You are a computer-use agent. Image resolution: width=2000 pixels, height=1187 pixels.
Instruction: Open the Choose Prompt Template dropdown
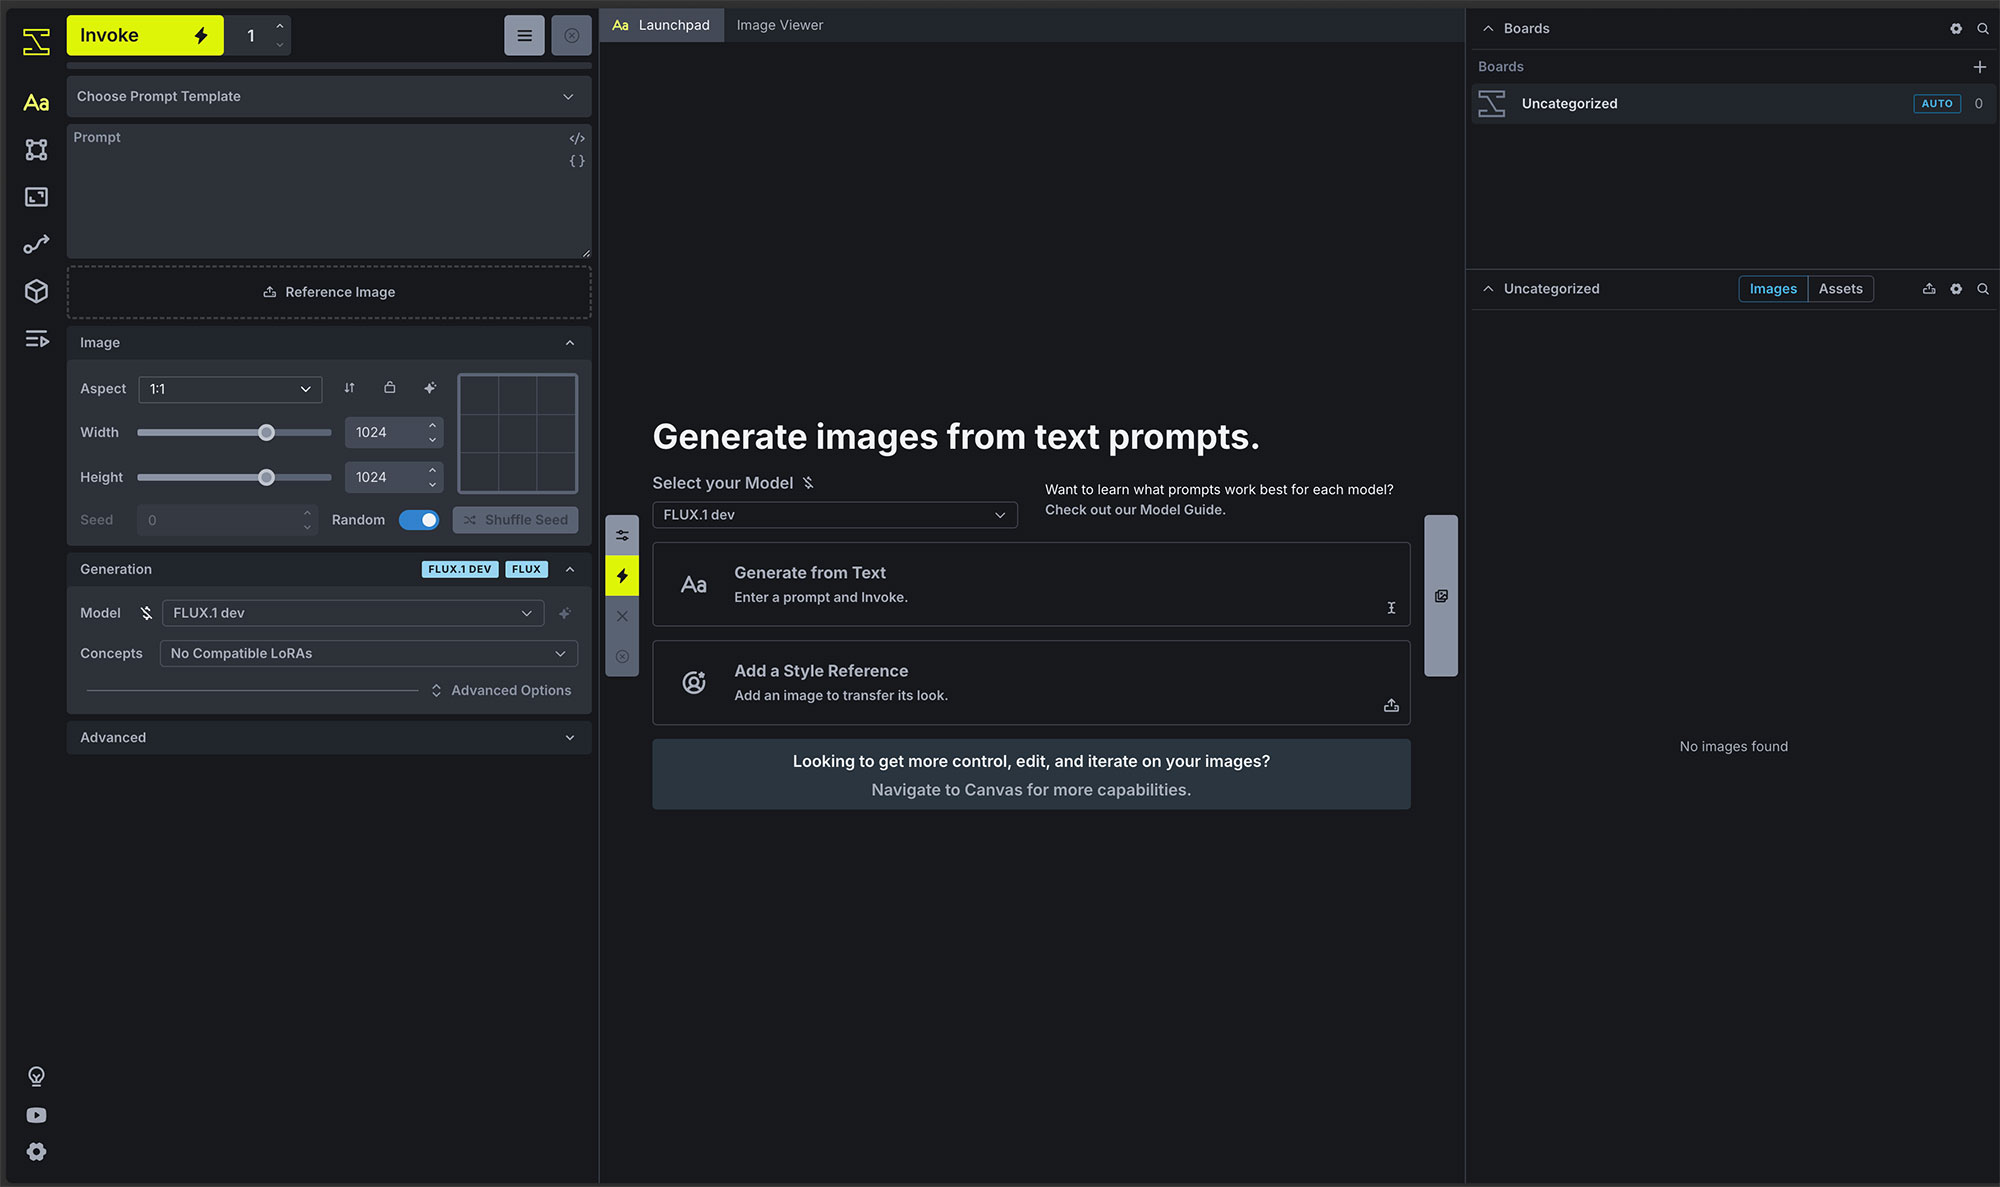coord(329,97)
